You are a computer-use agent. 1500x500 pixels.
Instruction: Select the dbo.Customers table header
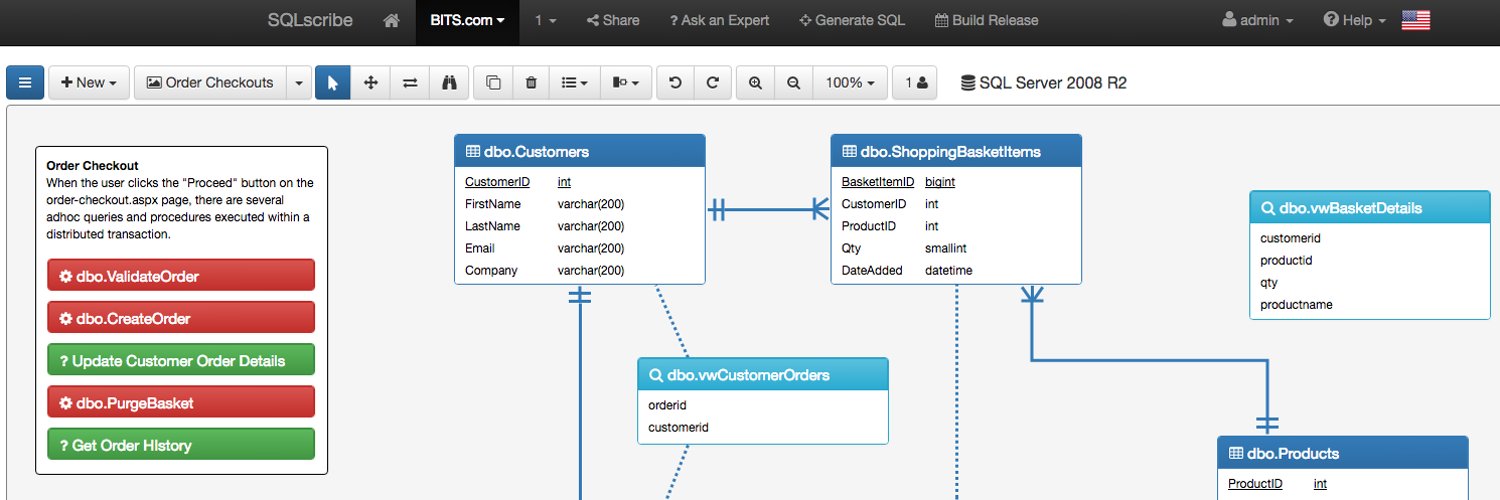point(580,152)
